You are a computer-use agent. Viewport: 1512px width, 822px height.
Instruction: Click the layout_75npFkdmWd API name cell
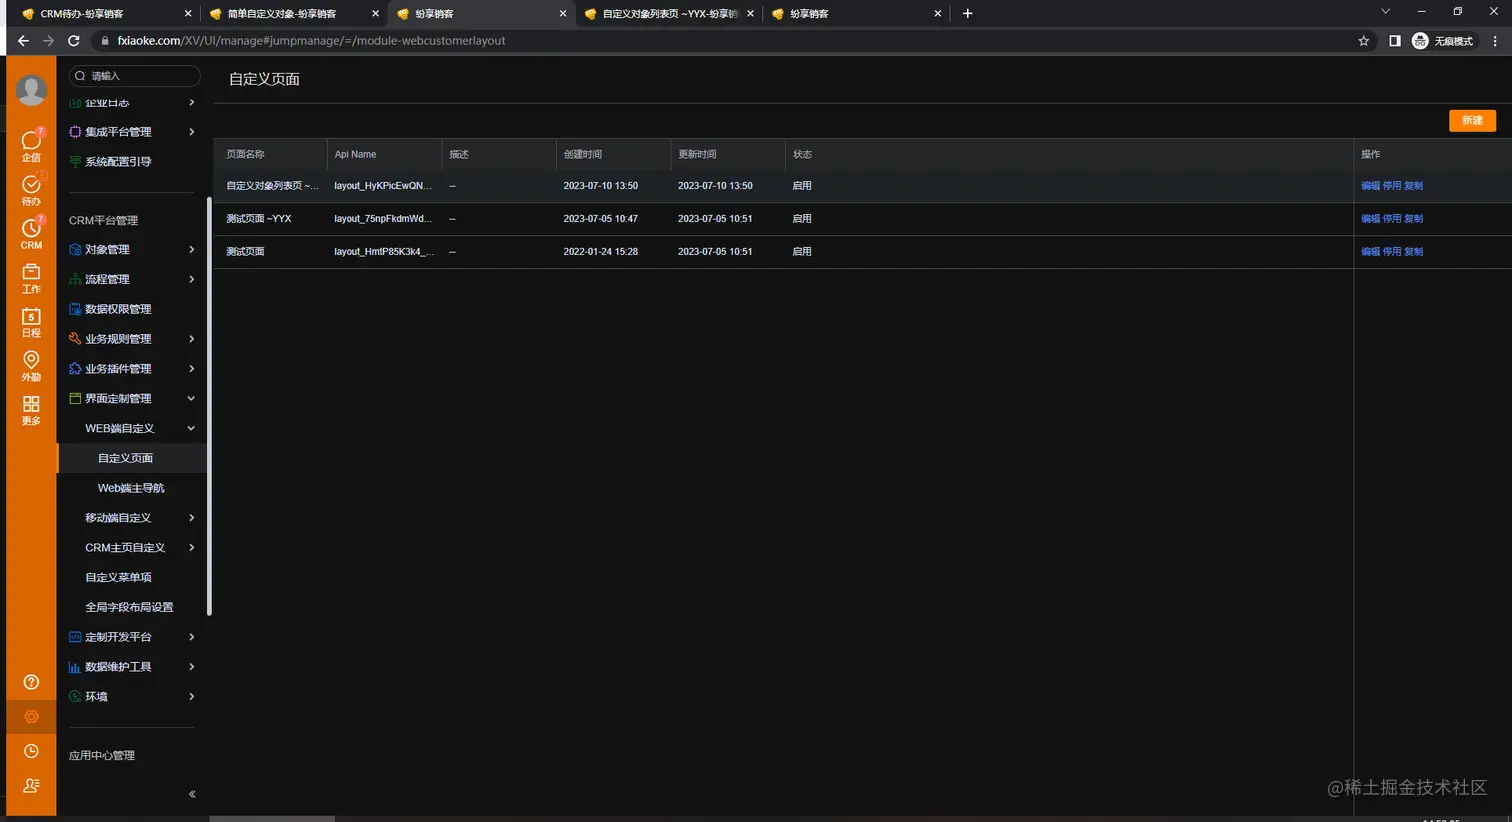tap(383, 219)
